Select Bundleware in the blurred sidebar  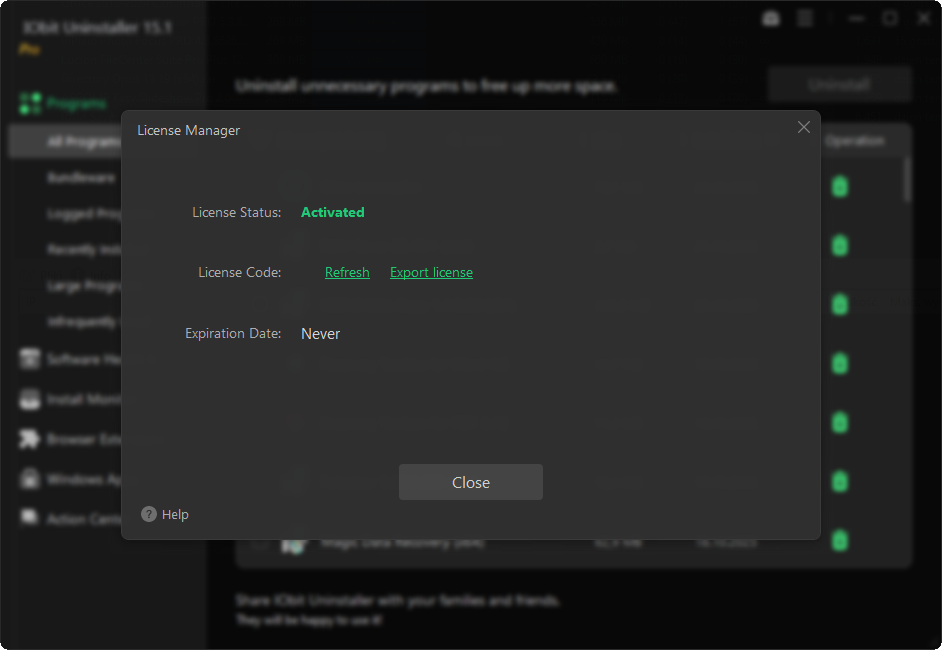click(81, 177)
